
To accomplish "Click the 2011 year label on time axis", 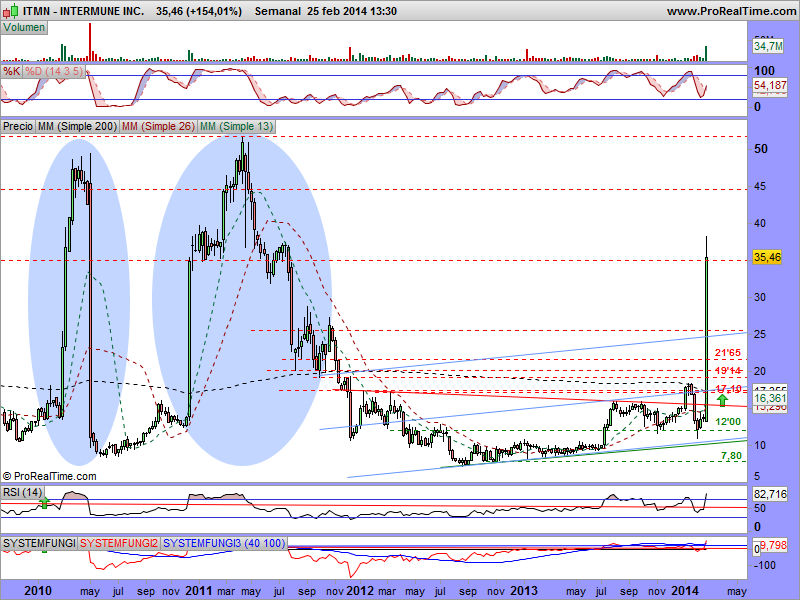I will pos(198,591).
